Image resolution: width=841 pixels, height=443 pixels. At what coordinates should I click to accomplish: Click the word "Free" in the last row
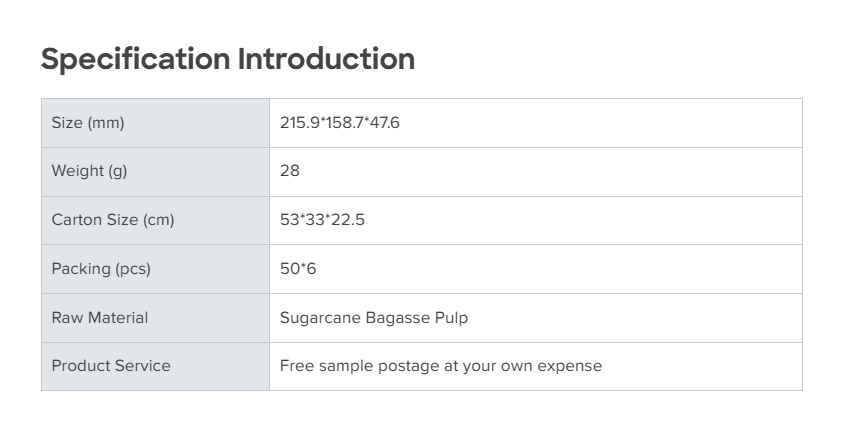[297, 366]
